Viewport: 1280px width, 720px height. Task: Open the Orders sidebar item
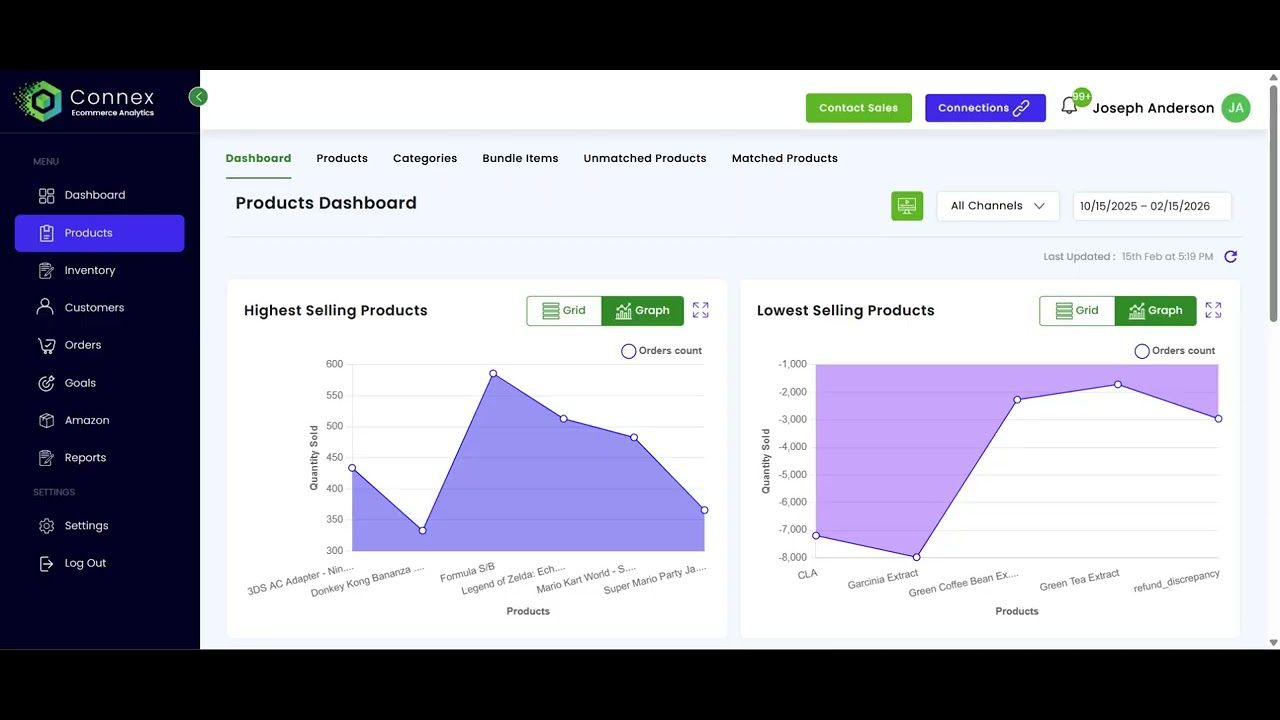pos(99,345)
